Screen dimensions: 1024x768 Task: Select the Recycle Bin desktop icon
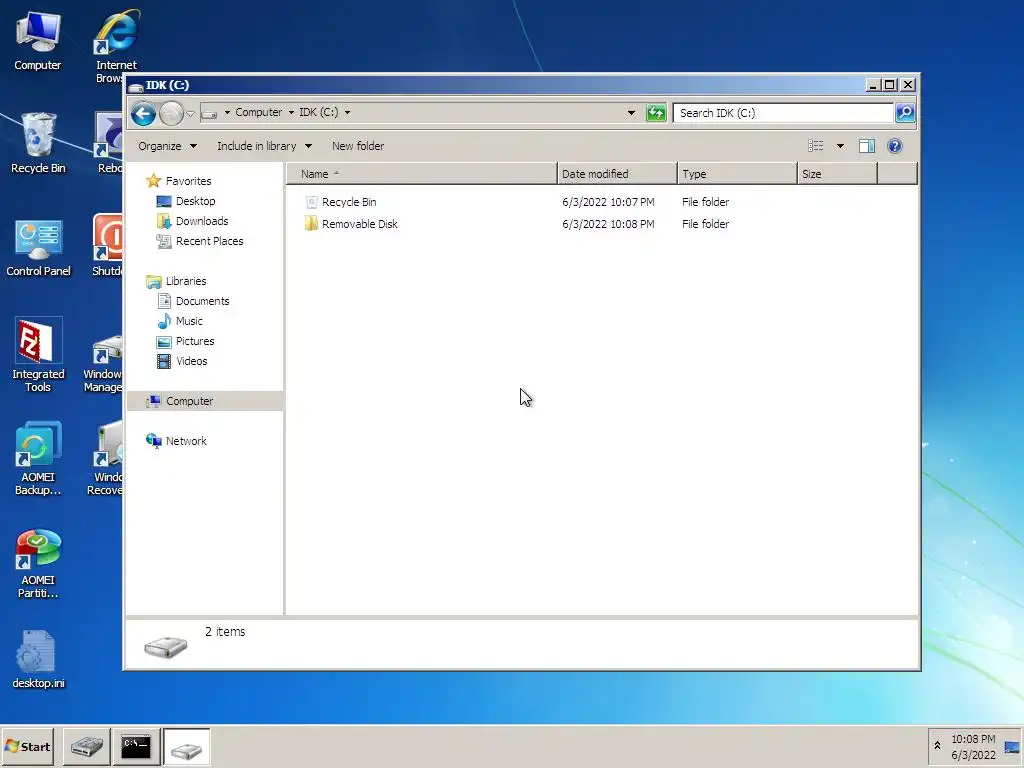point(38,143)
